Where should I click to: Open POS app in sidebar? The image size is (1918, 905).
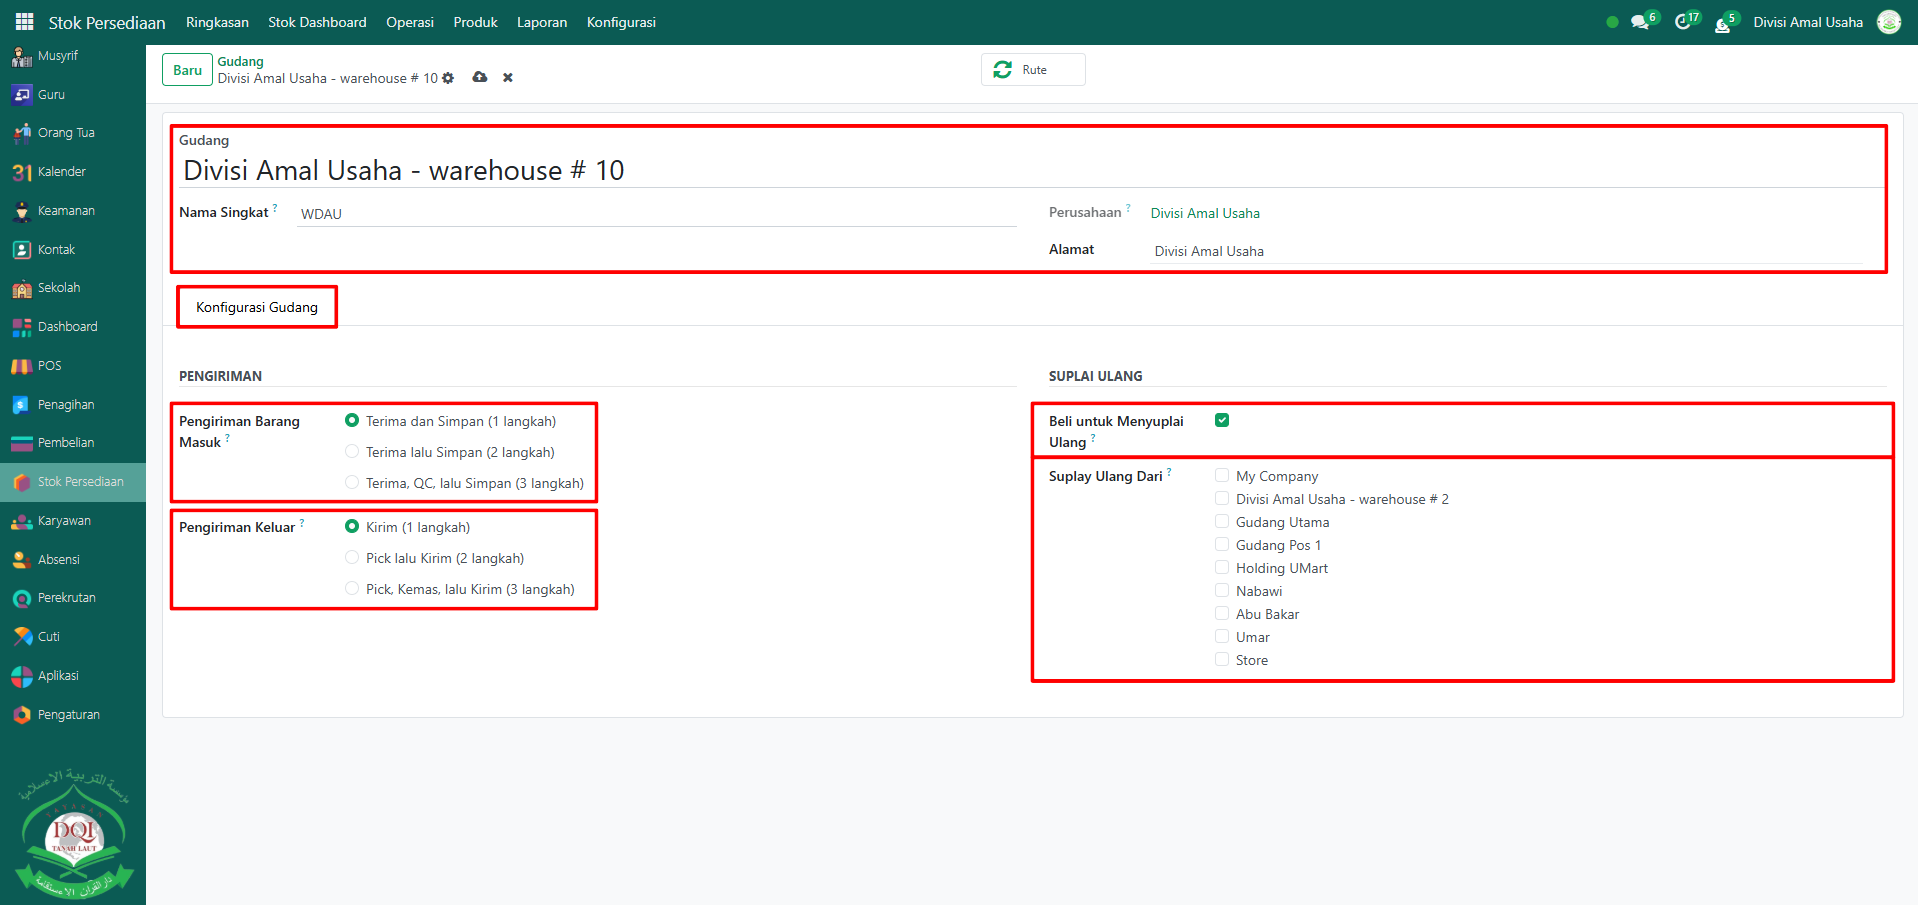click(49, 366)
